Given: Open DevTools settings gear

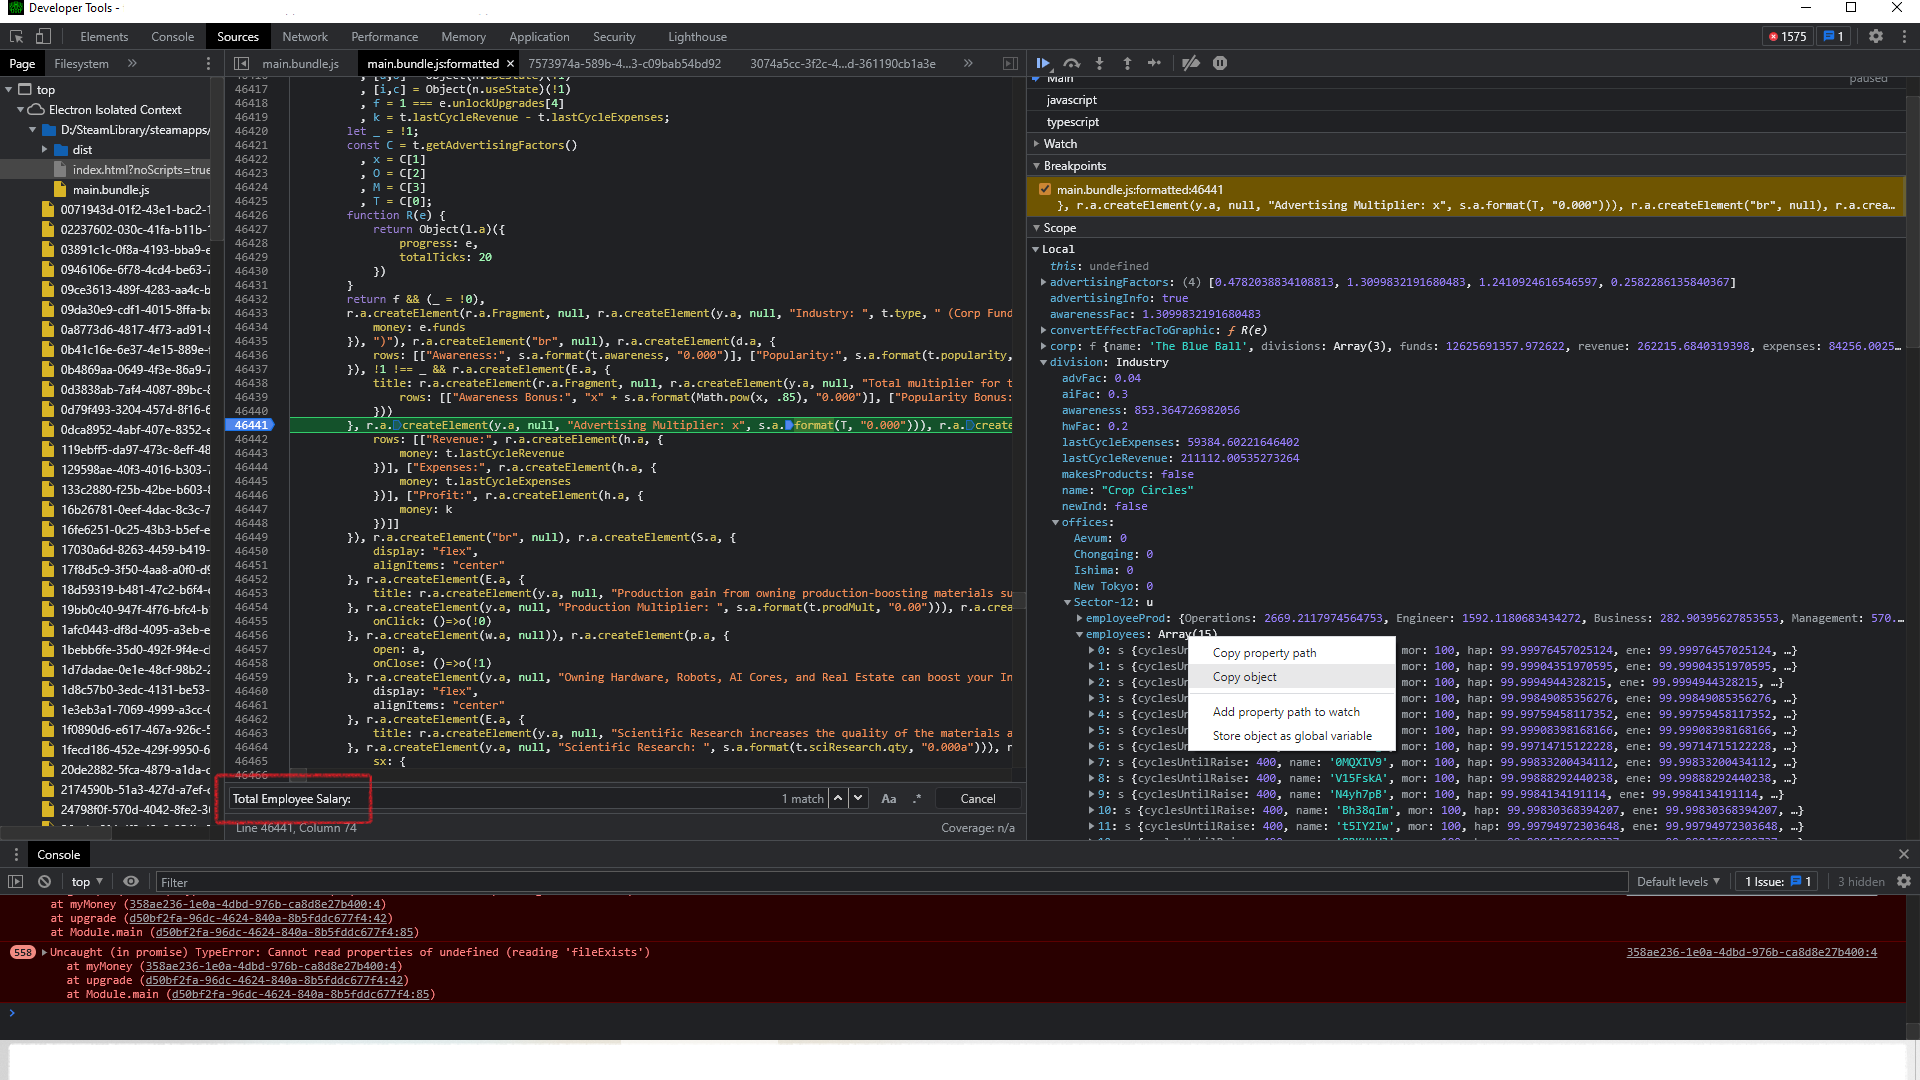Looking at the screenshot, I should click(x=1876, y=36).
